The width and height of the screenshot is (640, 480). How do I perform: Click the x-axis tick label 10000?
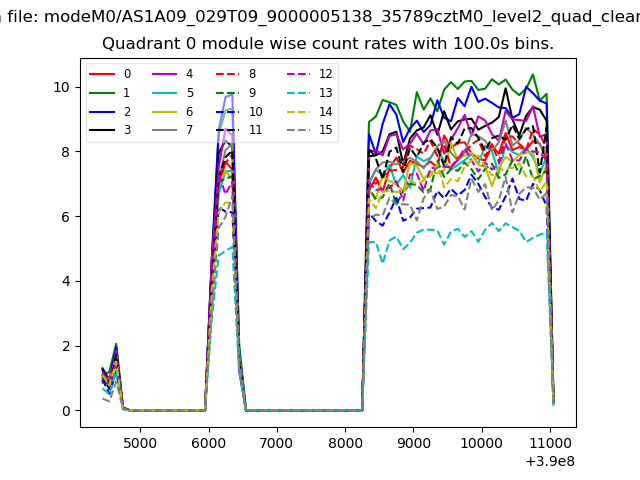pyautogui.click(x=482, y=441)
